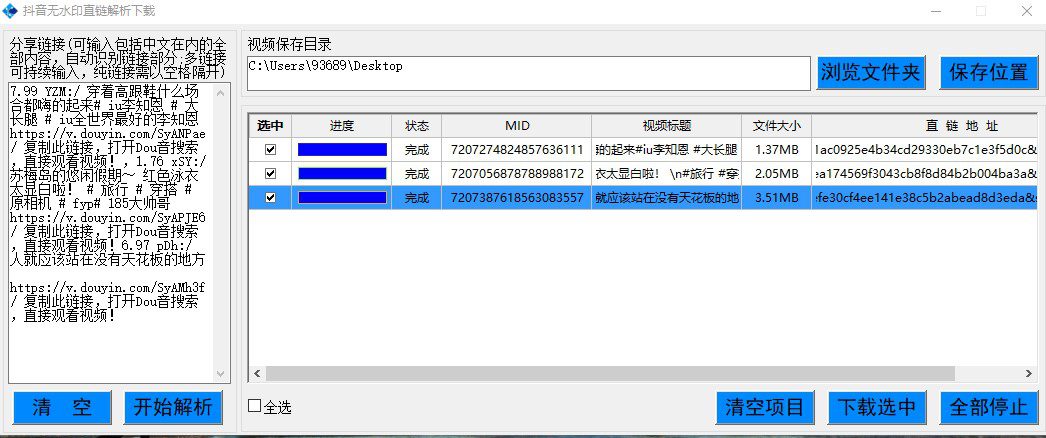Click inside the share link text area
Image resolution: width=1046 pixels, height=438 pixels.
point(113,233)
